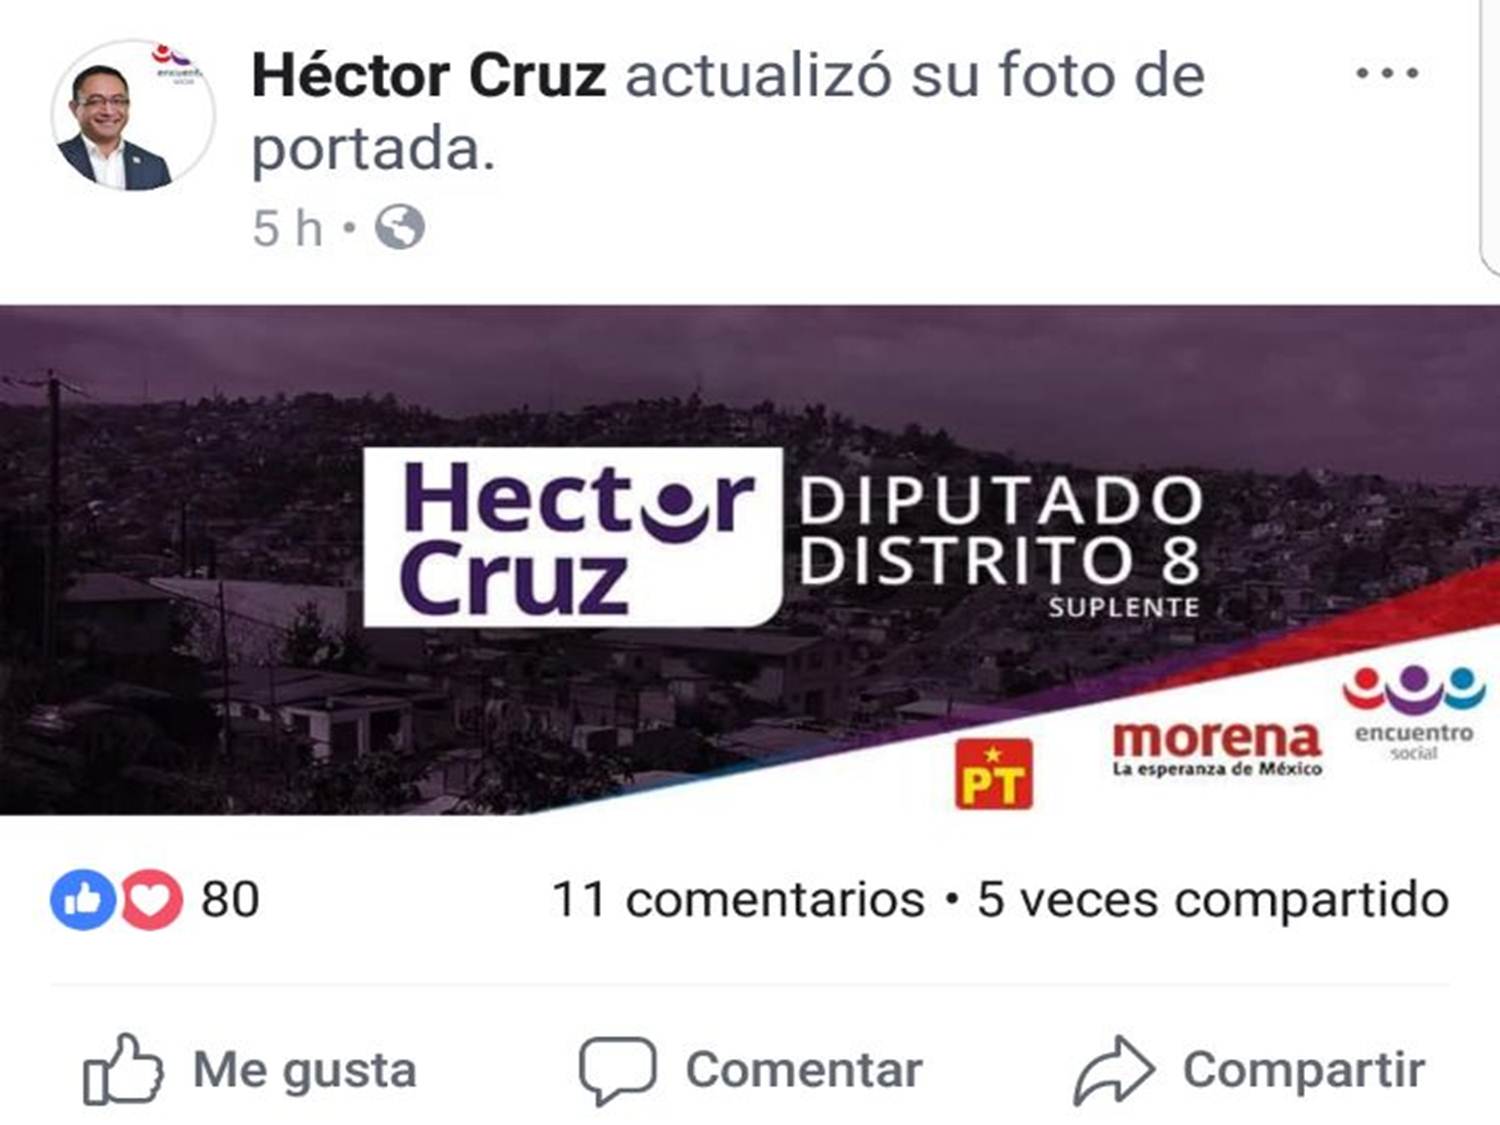The height and width of the screenshot is (1125, 1500).
Task: Click the morena logo on cover
Action: coord(1217,748)
